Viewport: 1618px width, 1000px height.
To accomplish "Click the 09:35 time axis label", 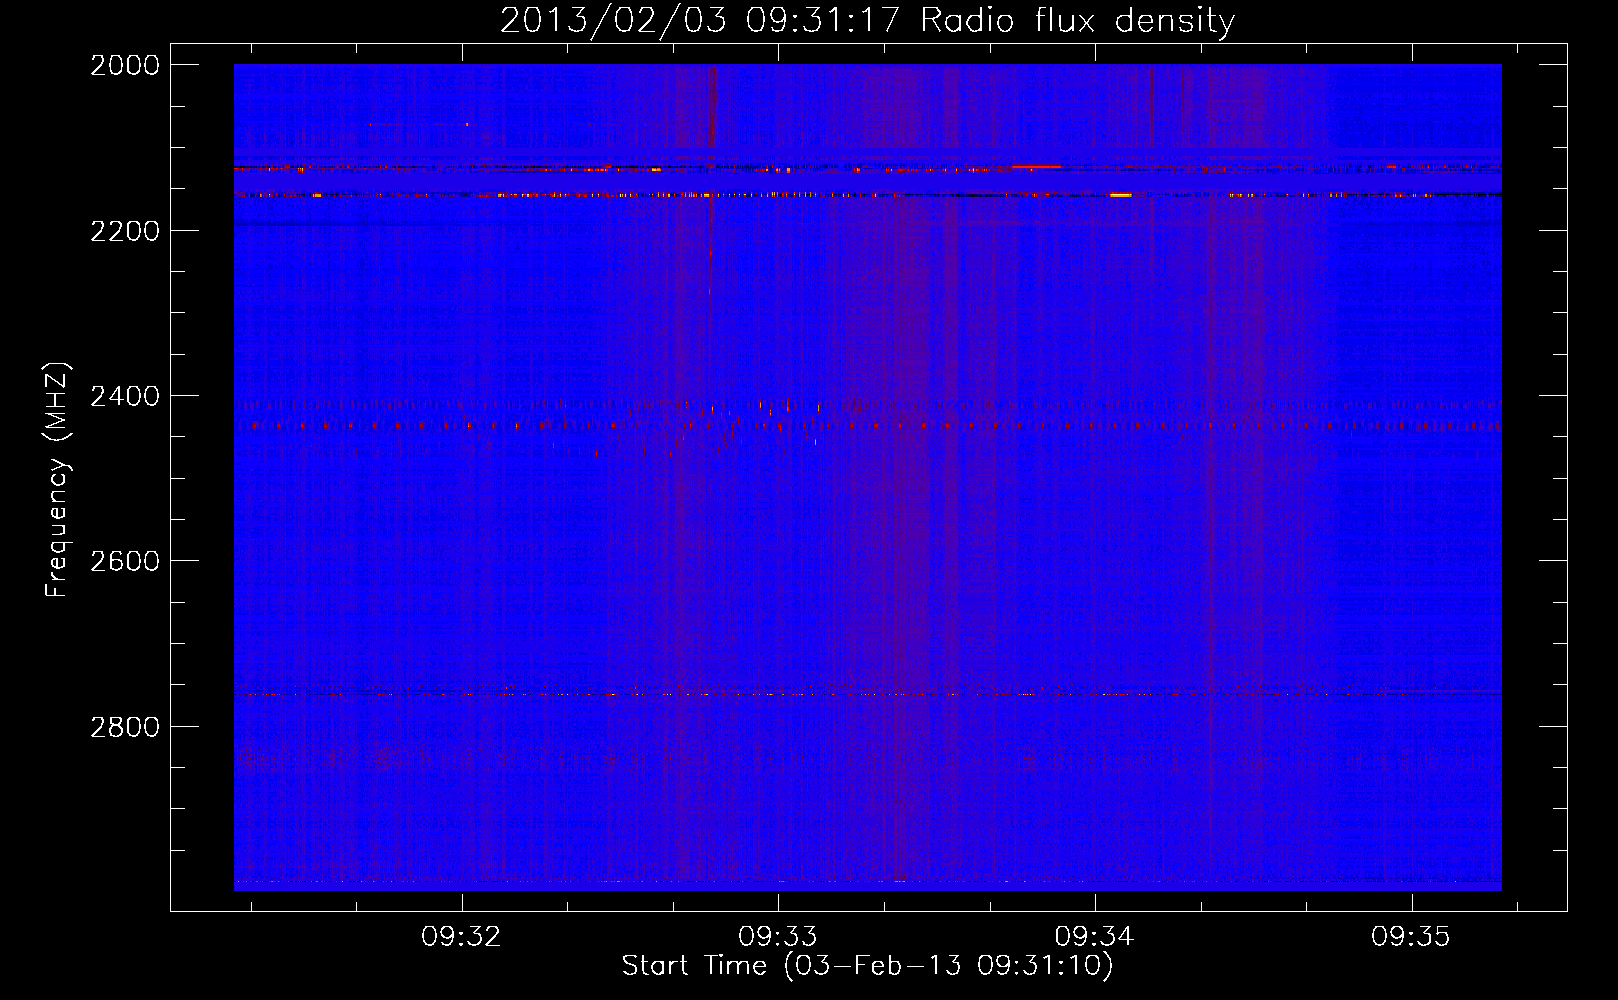I will 1411,937.
